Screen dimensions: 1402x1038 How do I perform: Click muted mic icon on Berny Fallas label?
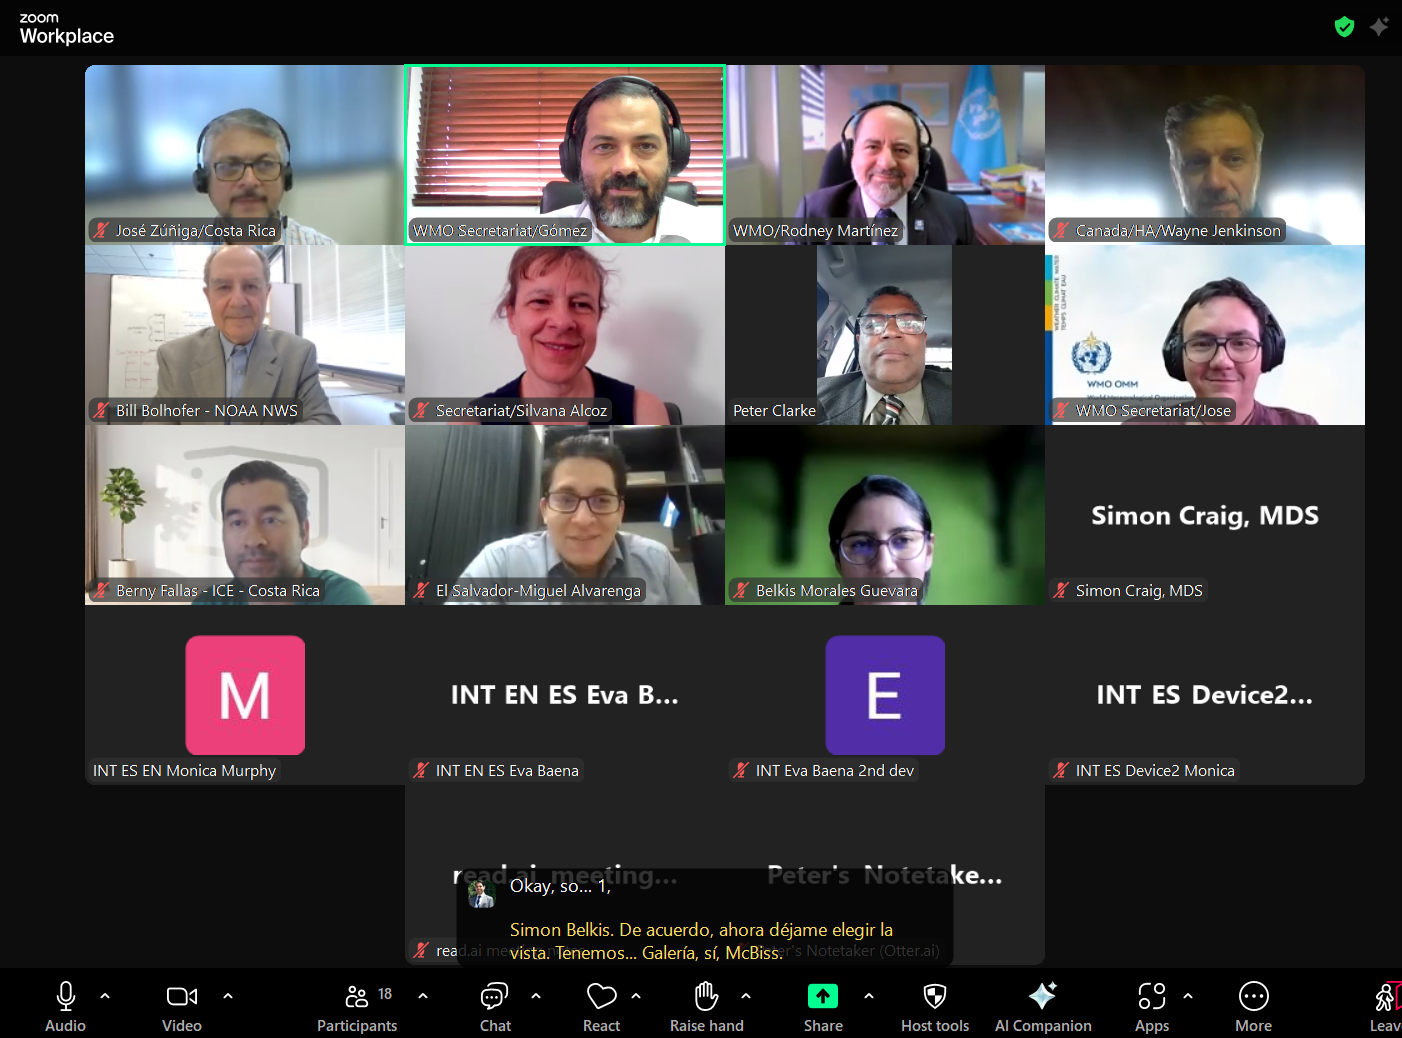click(101, 590)
